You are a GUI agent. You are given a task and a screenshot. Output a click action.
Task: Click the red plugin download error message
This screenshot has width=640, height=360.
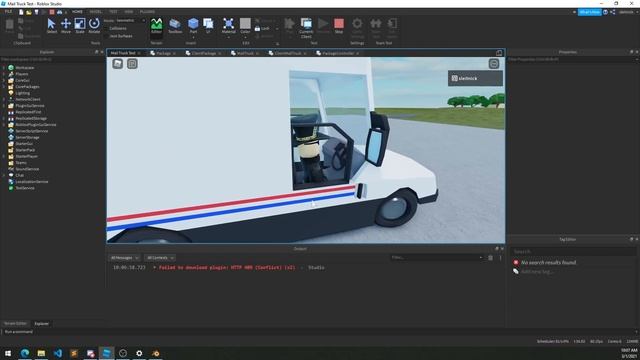click(x=227, y=268)
